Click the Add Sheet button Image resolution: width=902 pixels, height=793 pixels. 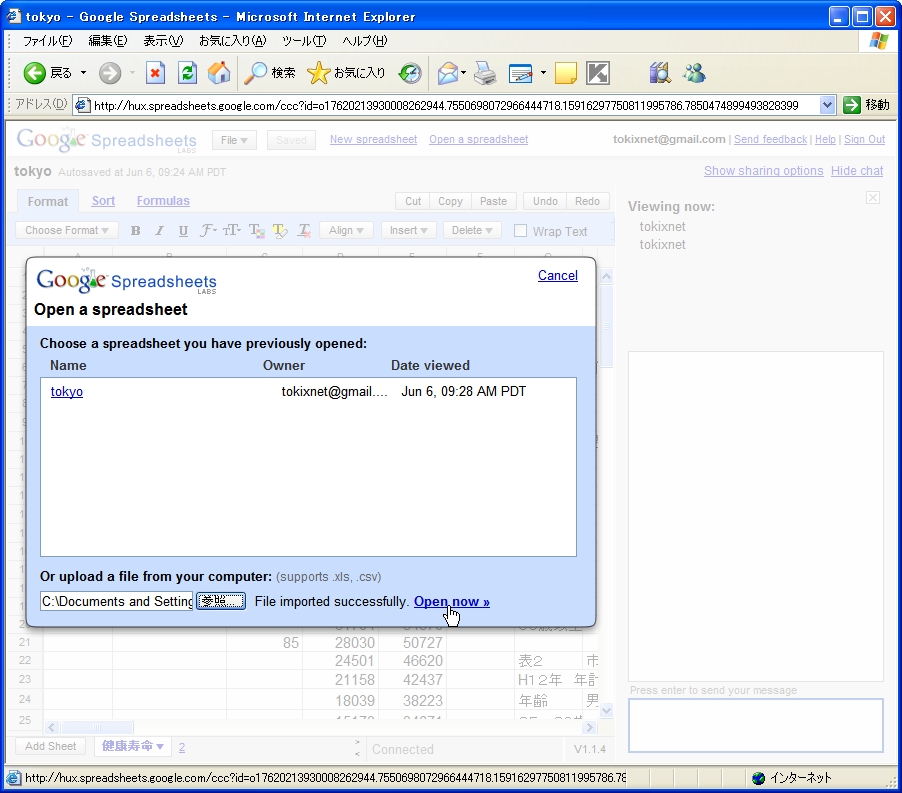pos(51,746)
